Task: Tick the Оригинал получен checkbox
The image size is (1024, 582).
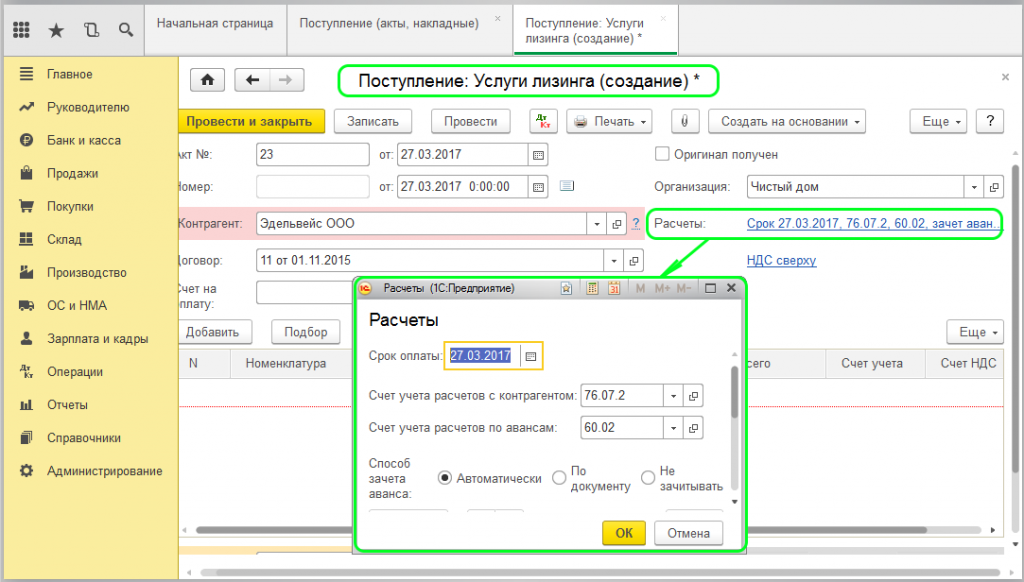Action: pyautogui.click(x=661, y=154)
